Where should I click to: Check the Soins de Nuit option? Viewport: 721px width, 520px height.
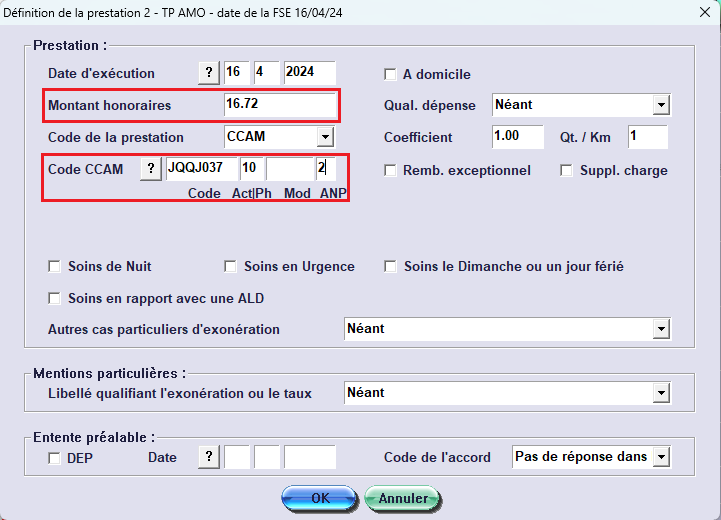pos(55,267)
